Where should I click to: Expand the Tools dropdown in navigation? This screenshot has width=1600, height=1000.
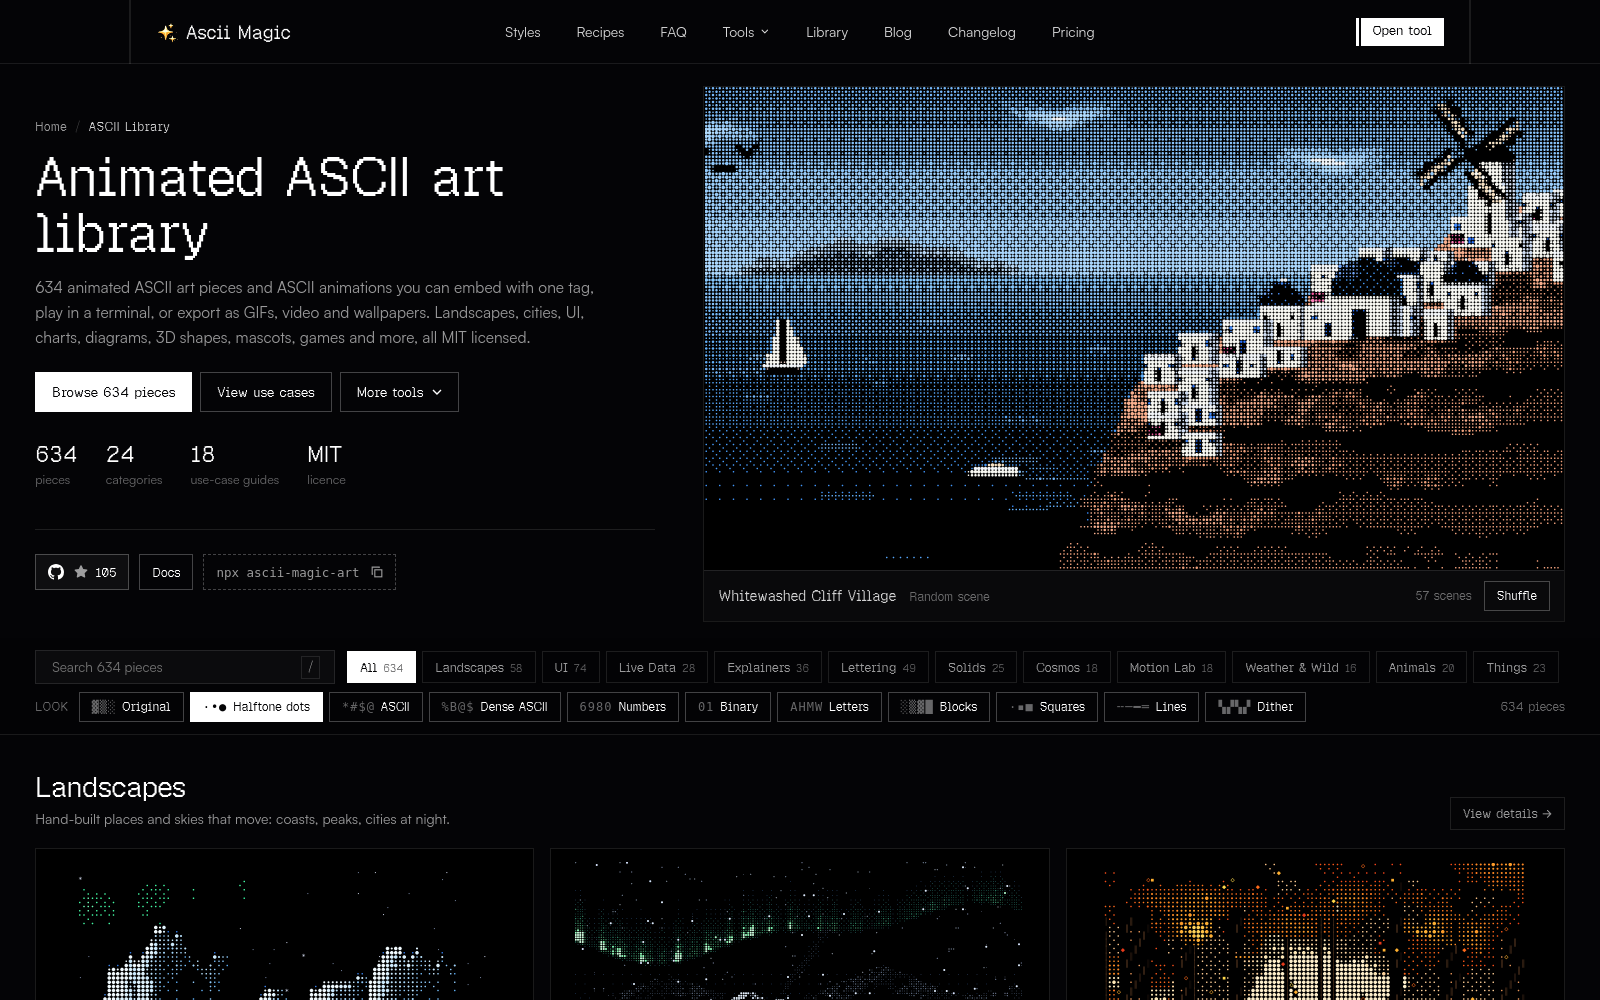[746, 32]
